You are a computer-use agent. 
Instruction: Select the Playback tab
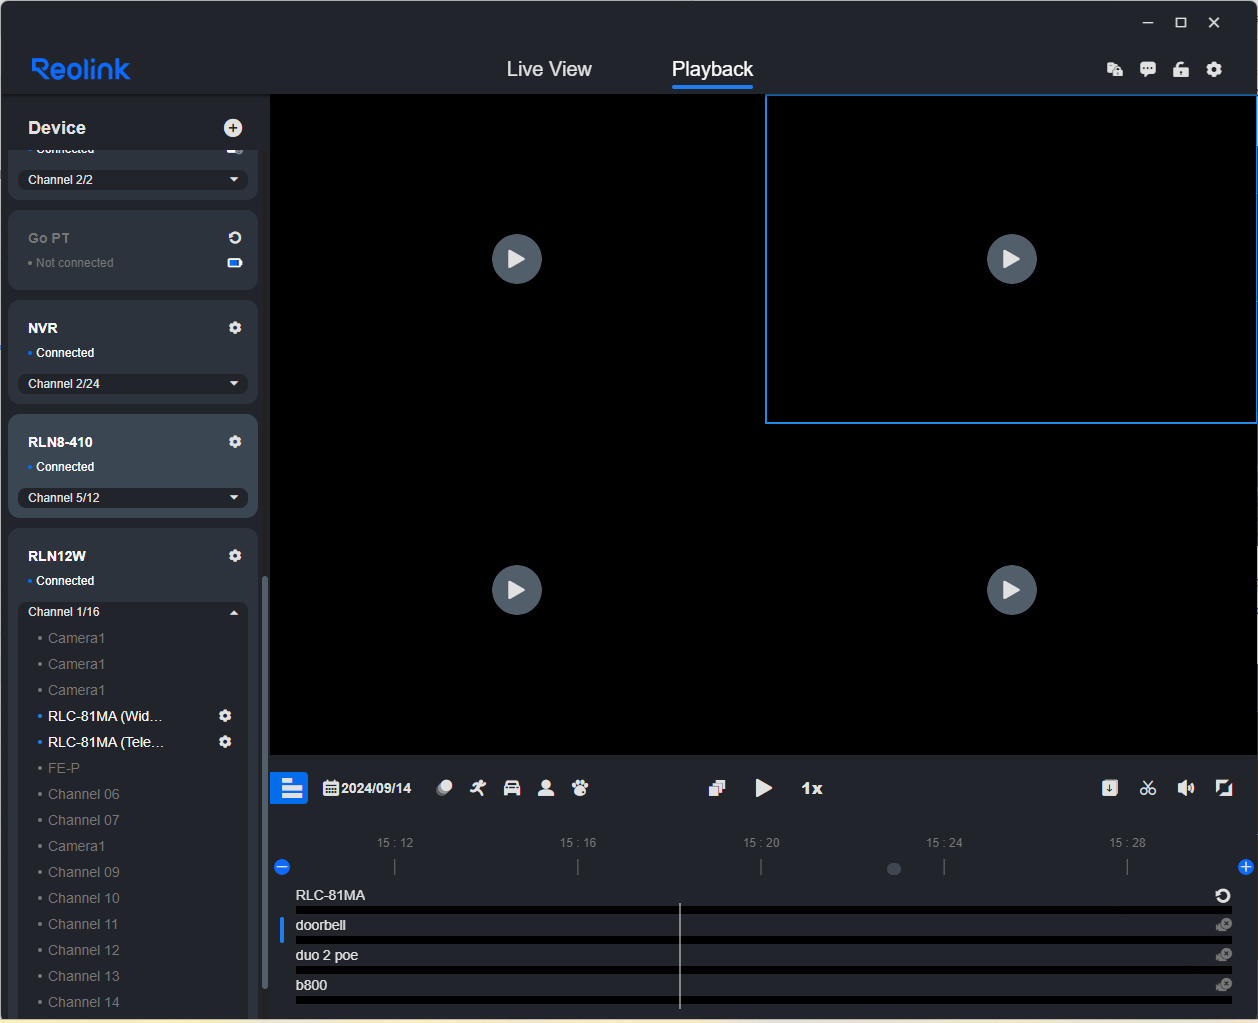coord(712,69)
